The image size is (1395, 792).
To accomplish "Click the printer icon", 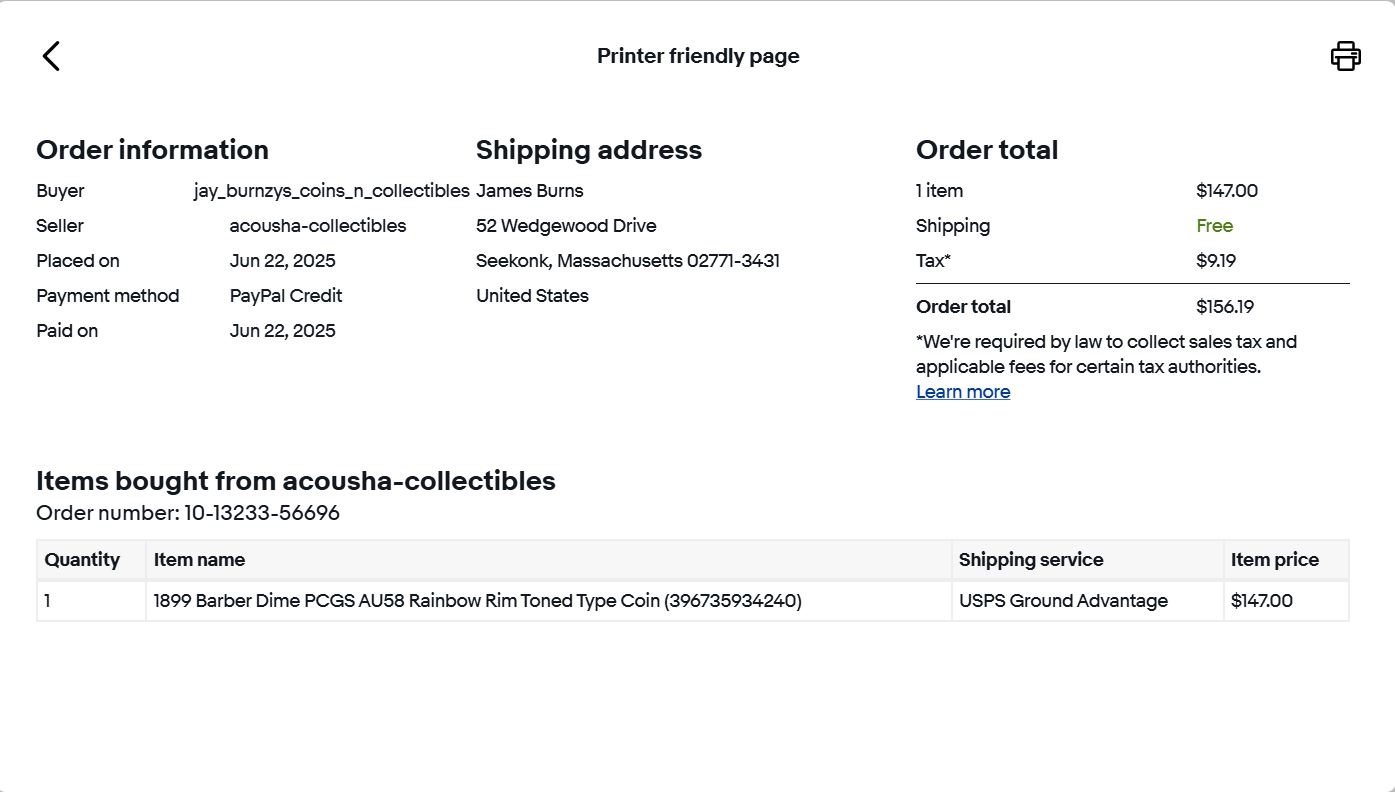I will click(x=1345, y=56).
